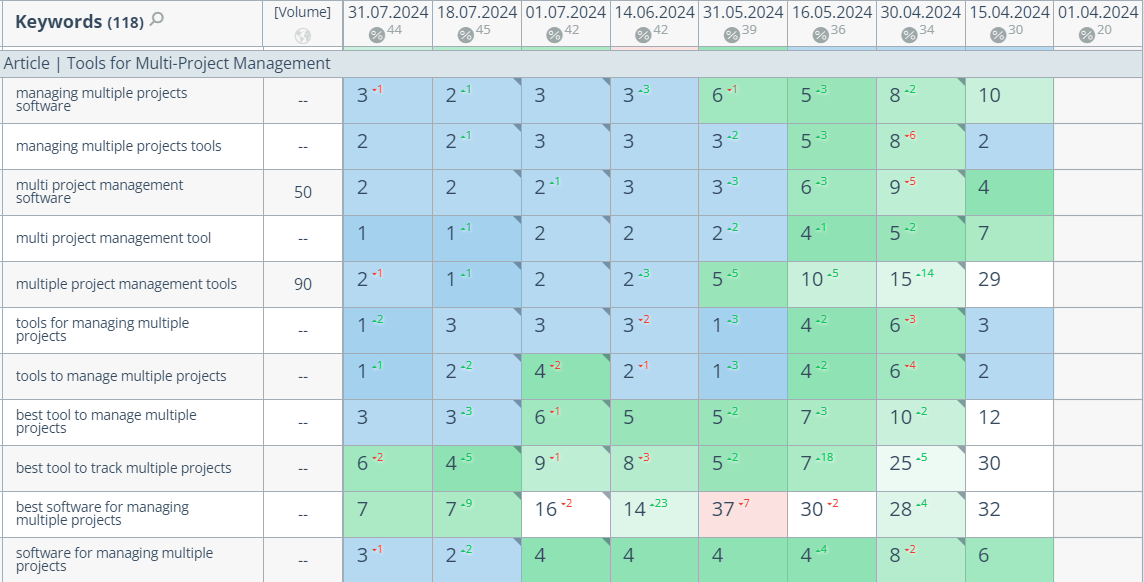Sort by the Volume column header
The image size is (1144, 582).
tap(303, 12)
